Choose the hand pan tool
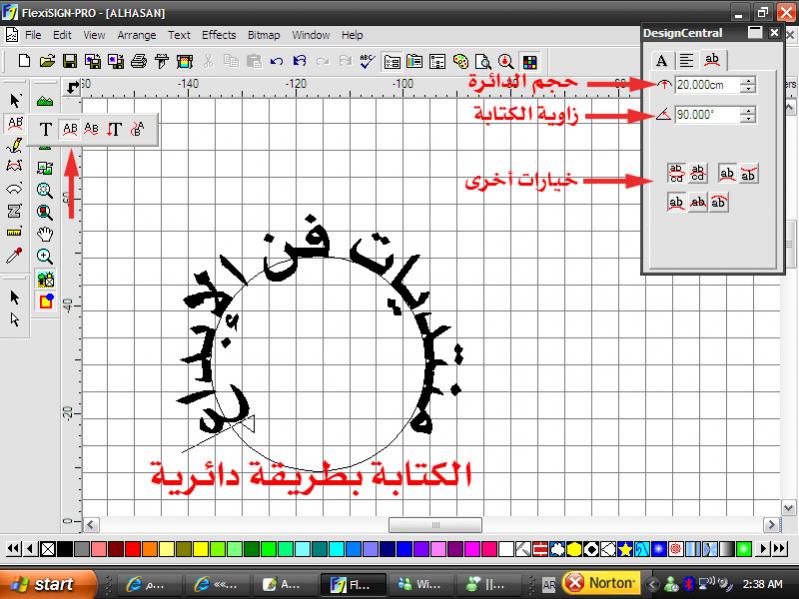Viewport: 799px width, 599px height. [x=45, y=234]
